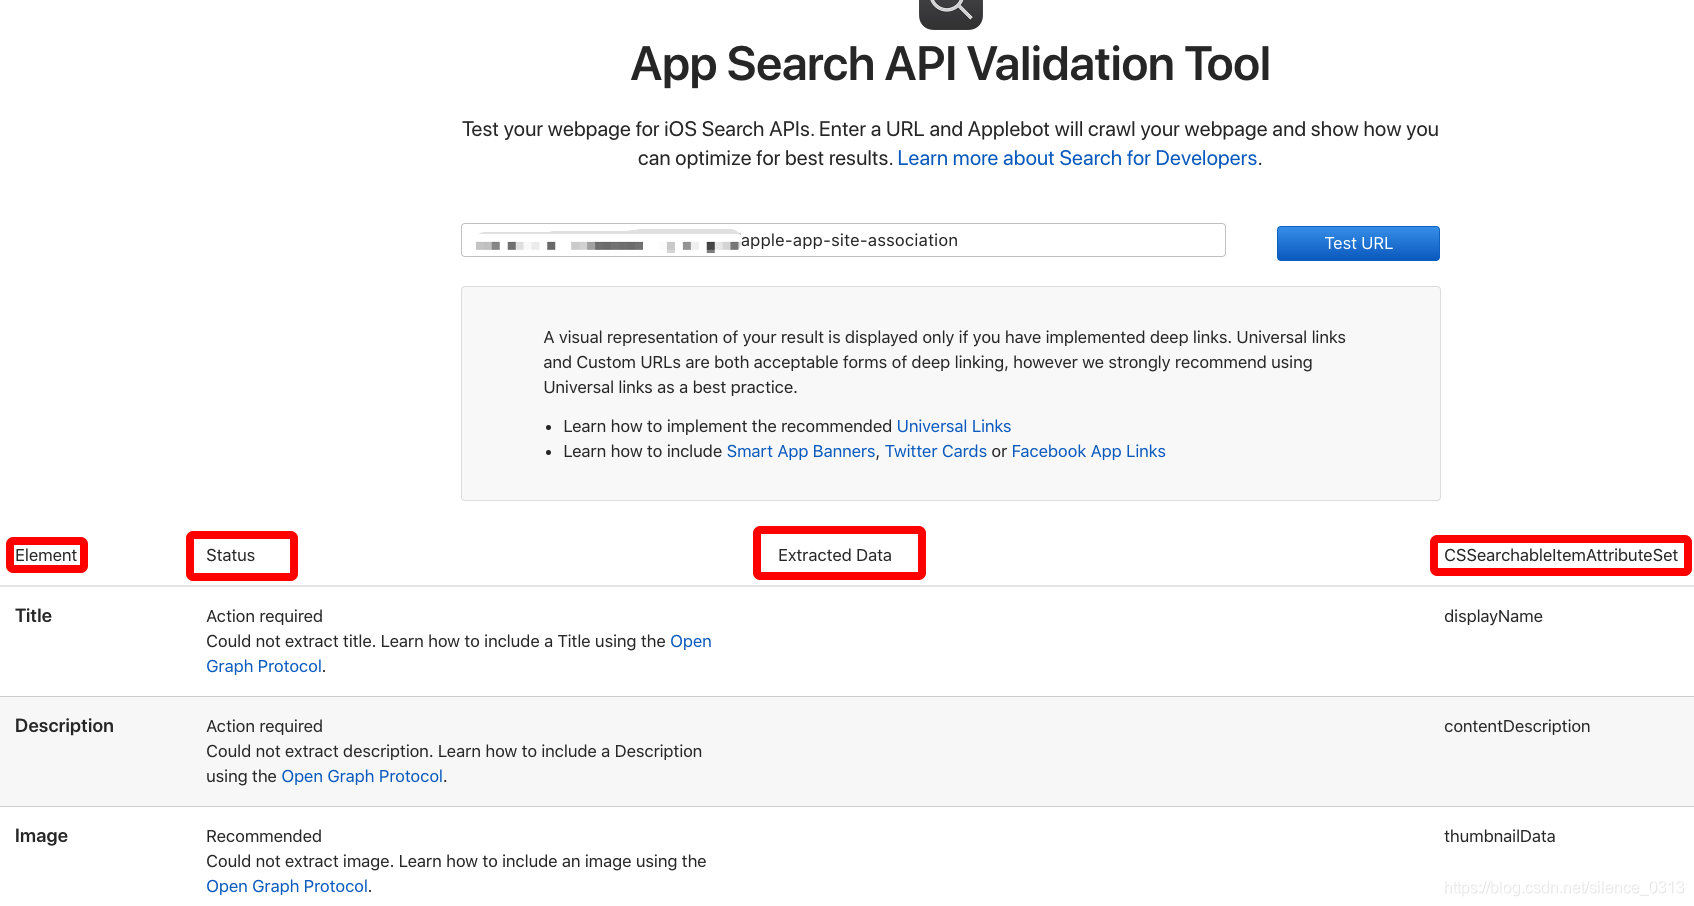Image resolution: width=1694 pixels, height=906 pixels.
Task: Open Learn more about Search for Developers link
Action: coord(1077,158)
